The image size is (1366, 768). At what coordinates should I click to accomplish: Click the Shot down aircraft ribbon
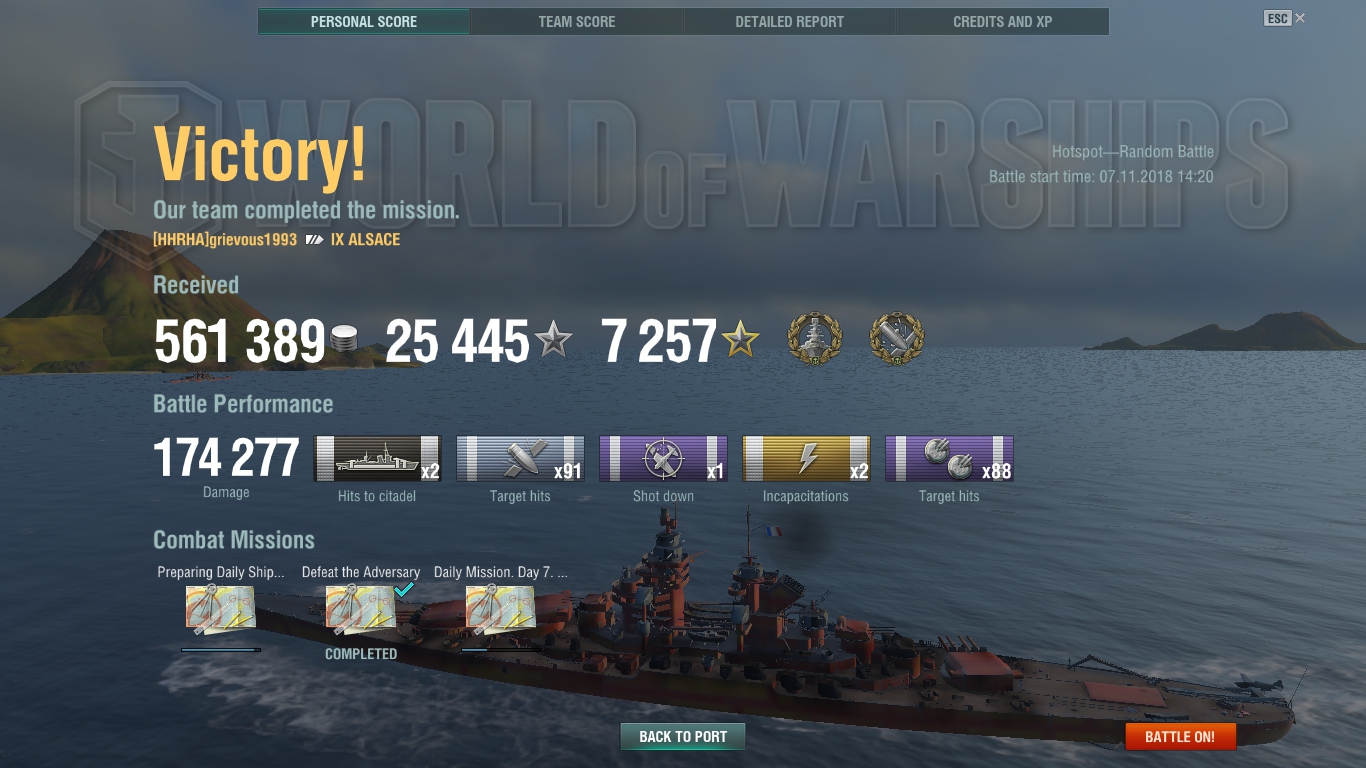(x=663, y=459)
